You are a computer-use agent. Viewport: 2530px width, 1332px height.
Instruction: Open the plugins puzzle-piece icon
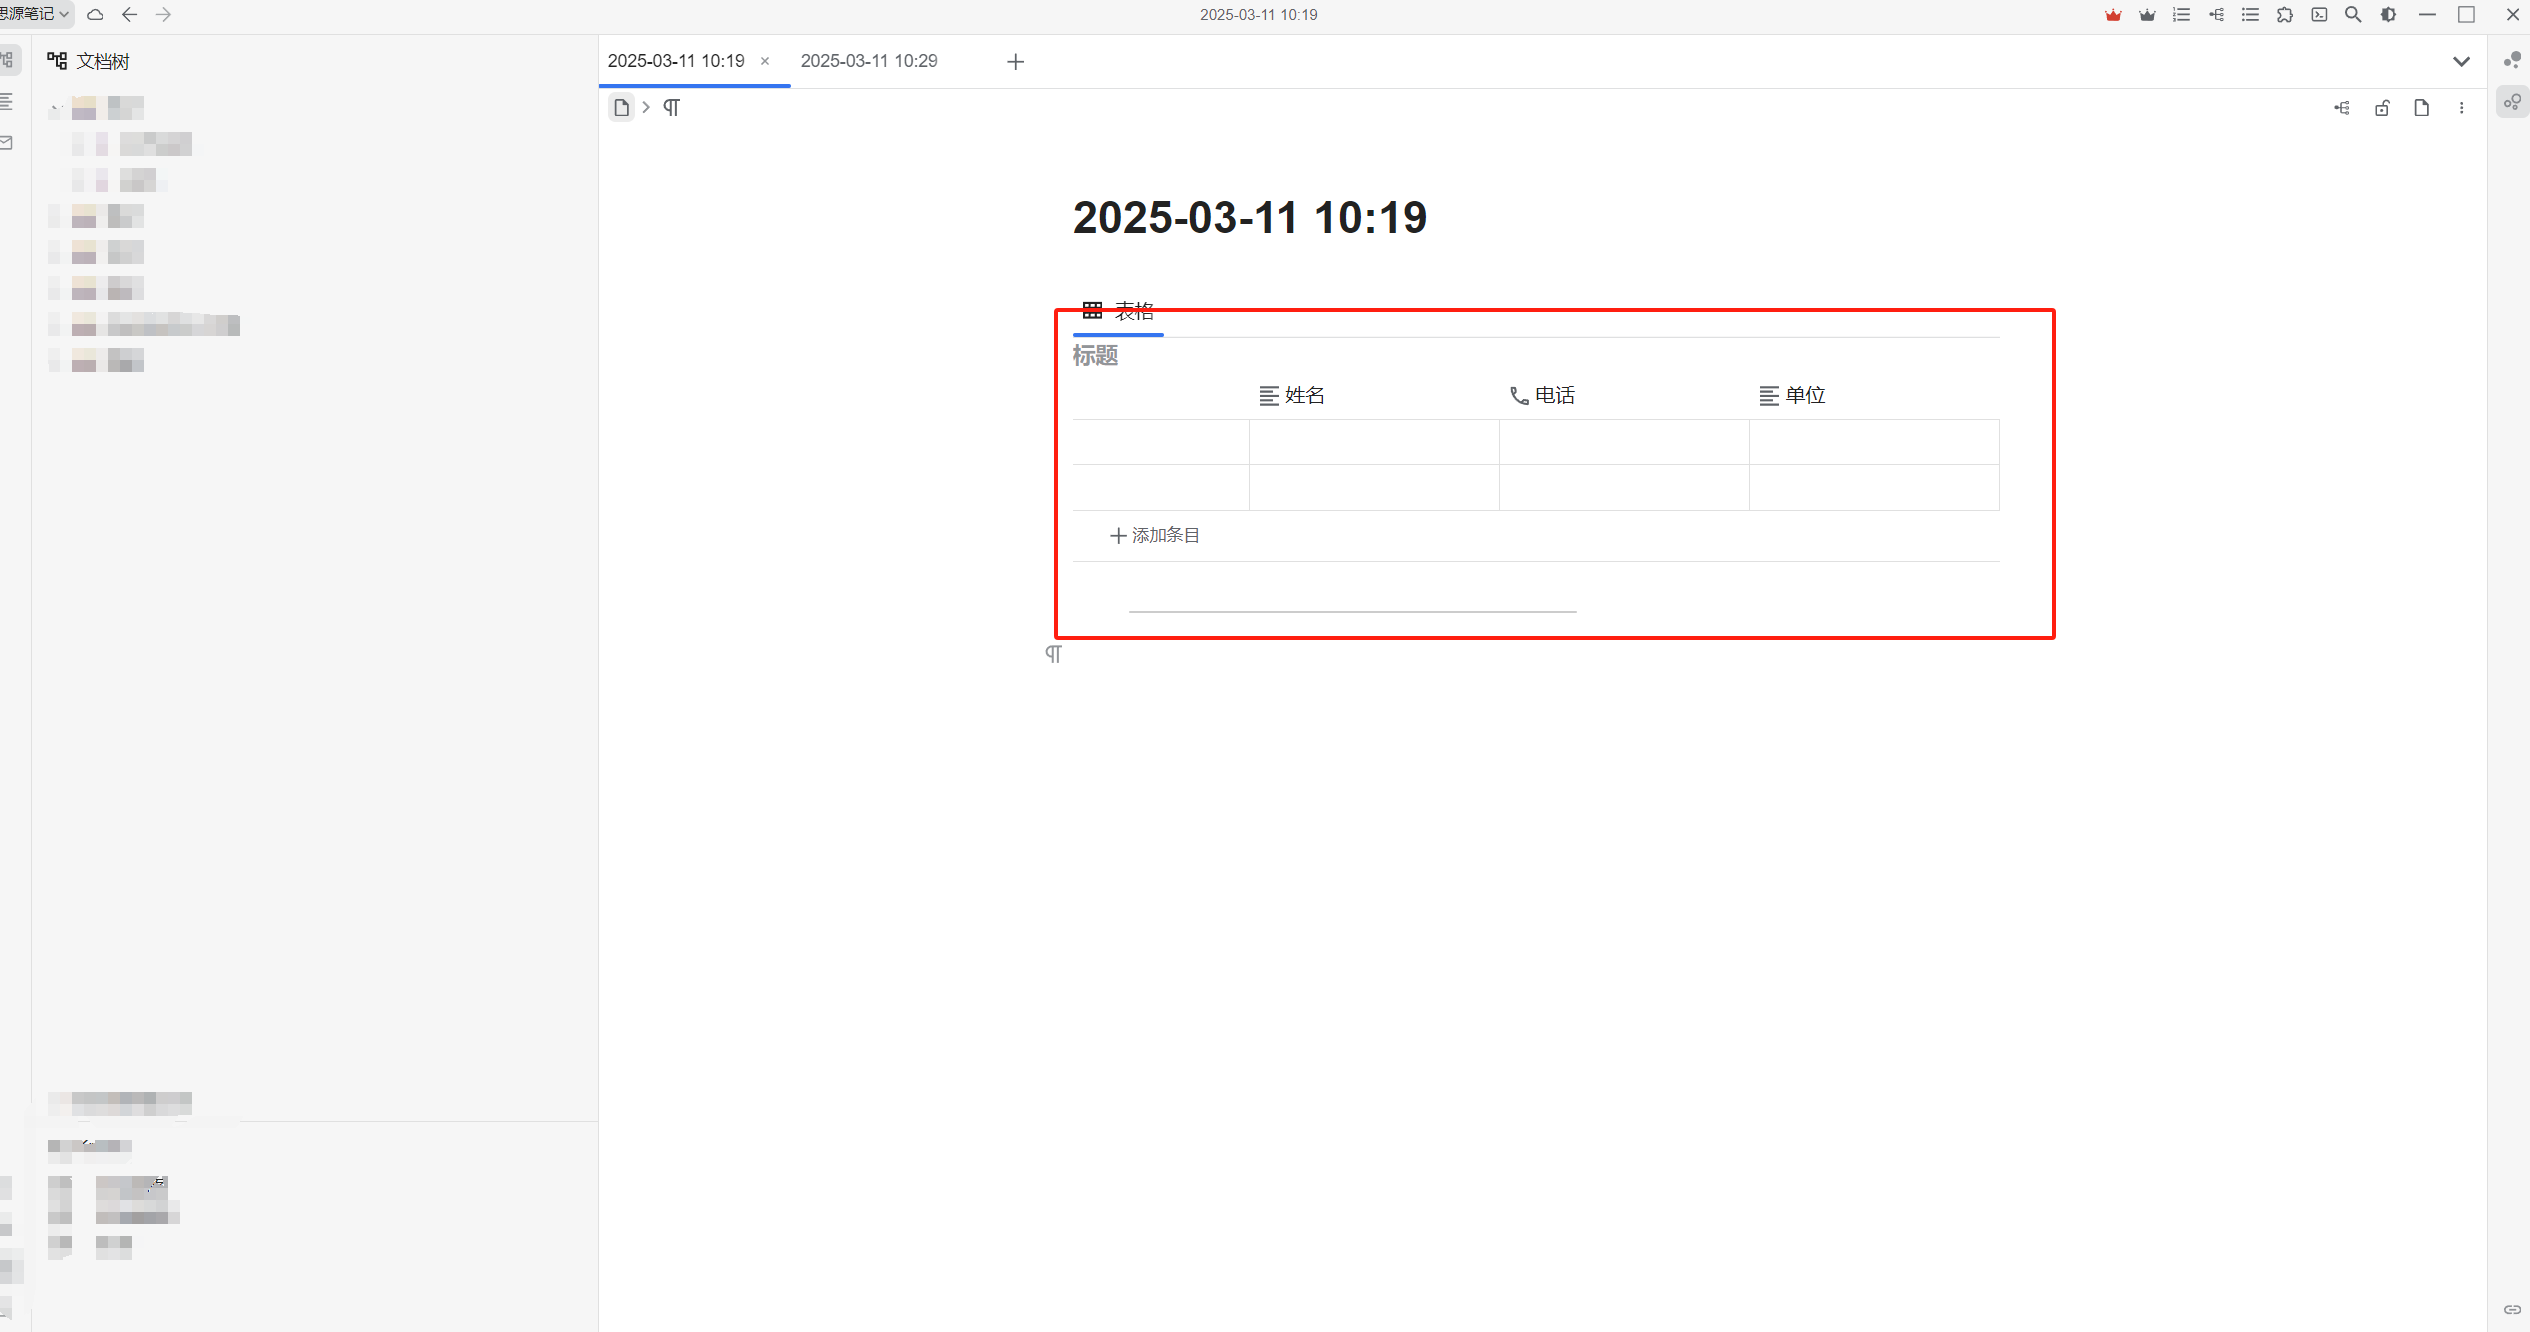[x=2285, y=15]
